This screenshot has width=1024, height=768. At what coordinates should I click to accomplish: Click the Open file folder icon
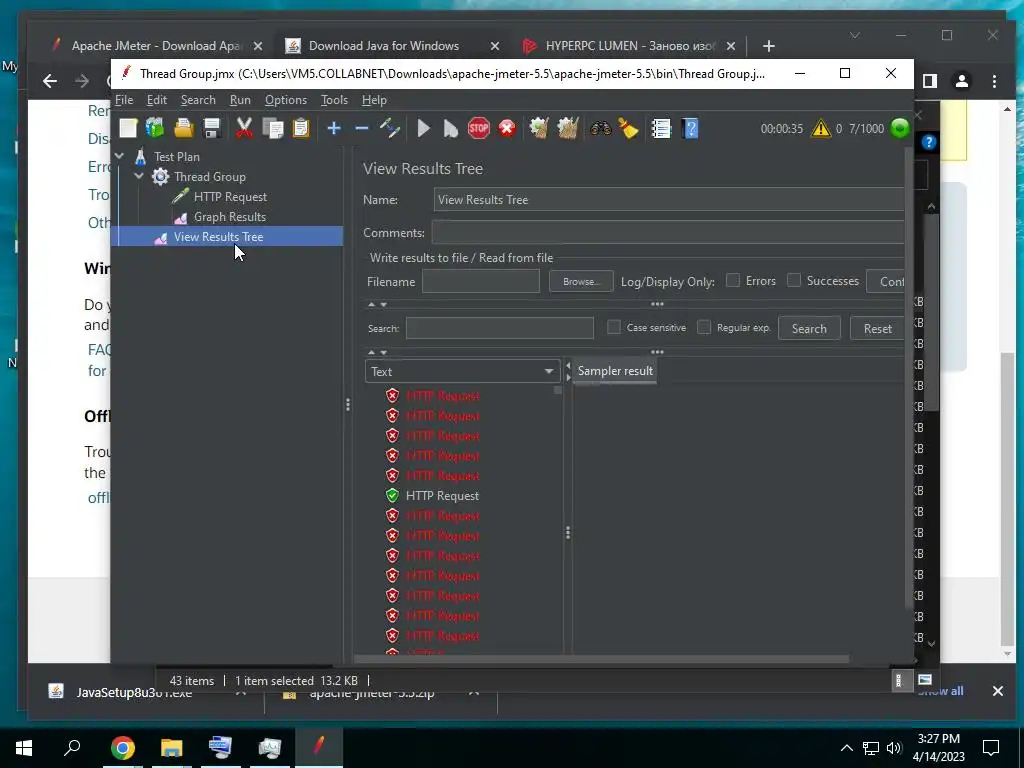pyautogui.click(x=184, y=128)
